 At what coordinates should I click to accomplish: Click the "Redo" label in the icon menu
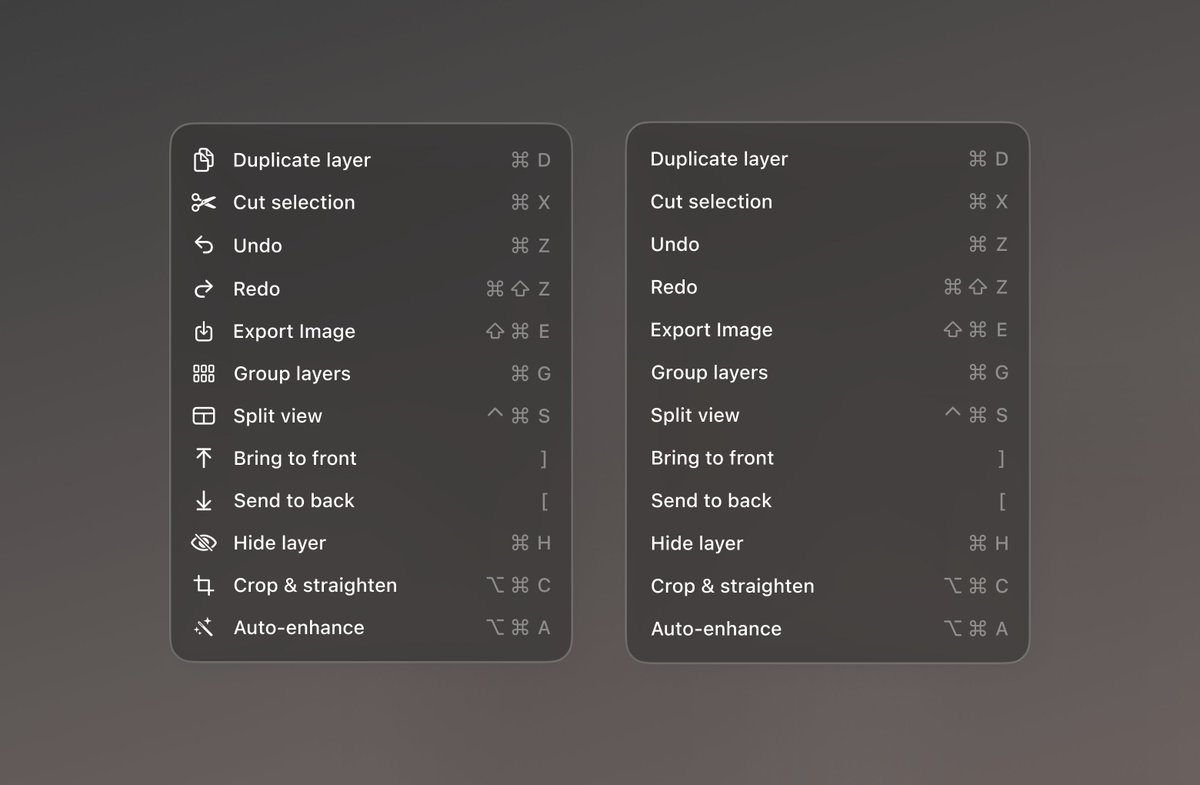(257, 289)
